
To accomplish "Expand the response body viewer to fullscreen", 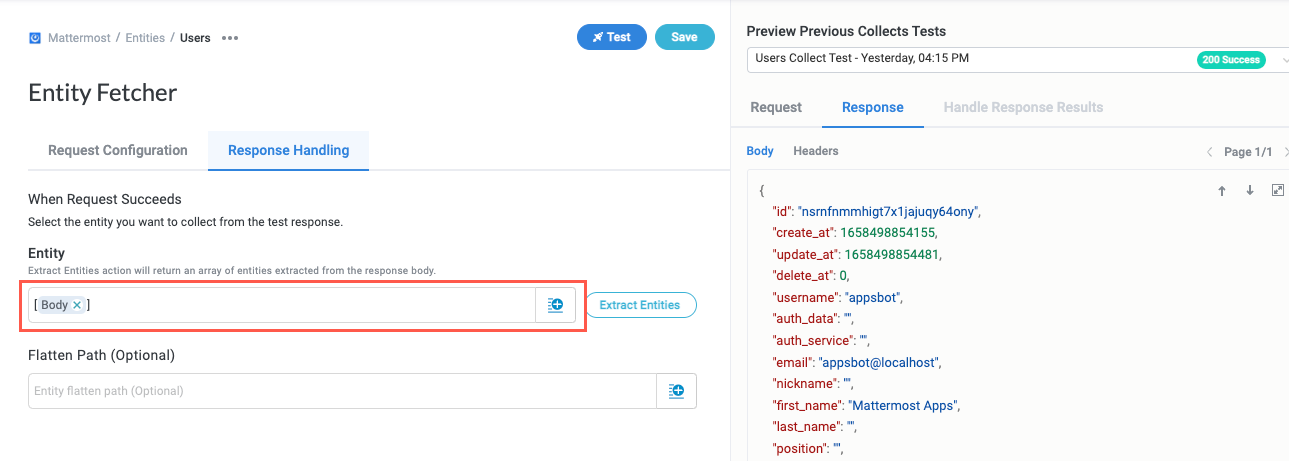I will [x=1277, y=190].
